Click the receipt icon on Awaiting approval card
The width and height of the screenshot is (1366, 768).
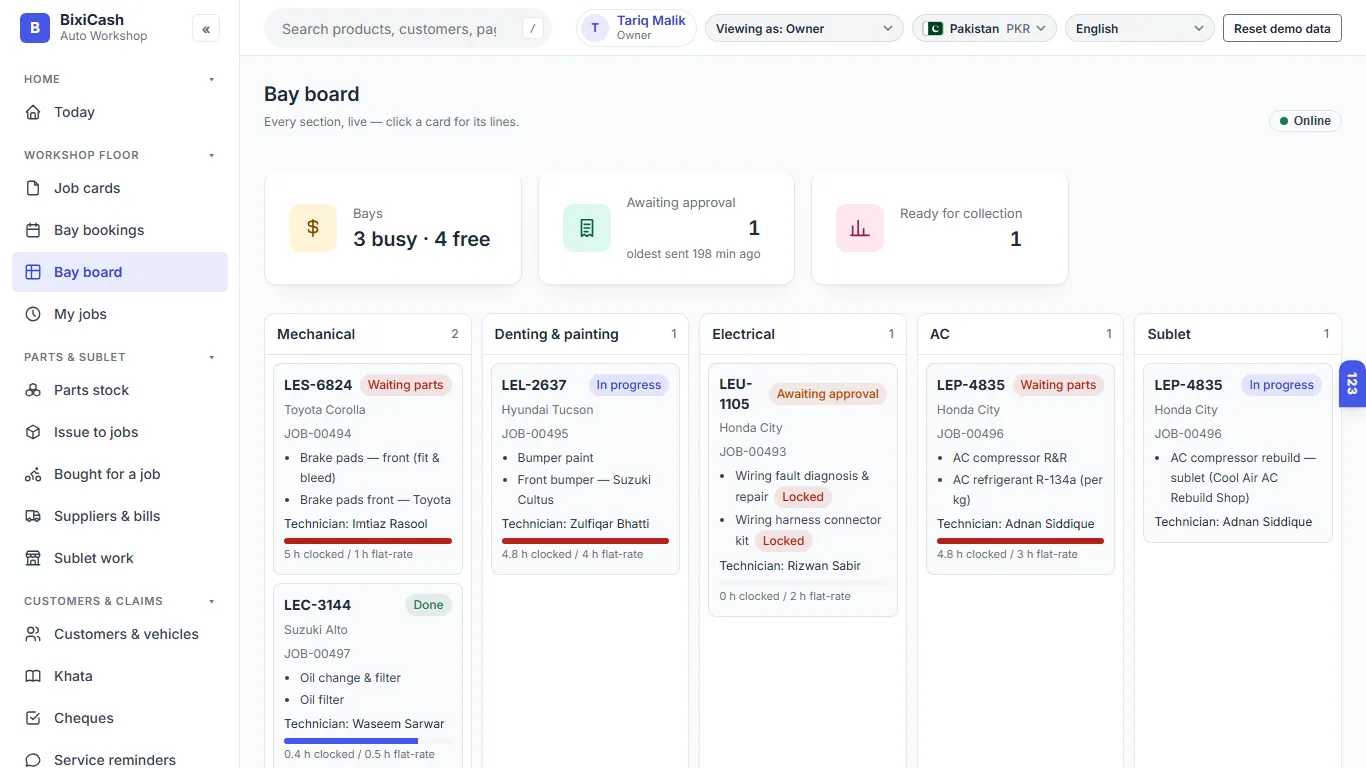(x=587, y=228)
